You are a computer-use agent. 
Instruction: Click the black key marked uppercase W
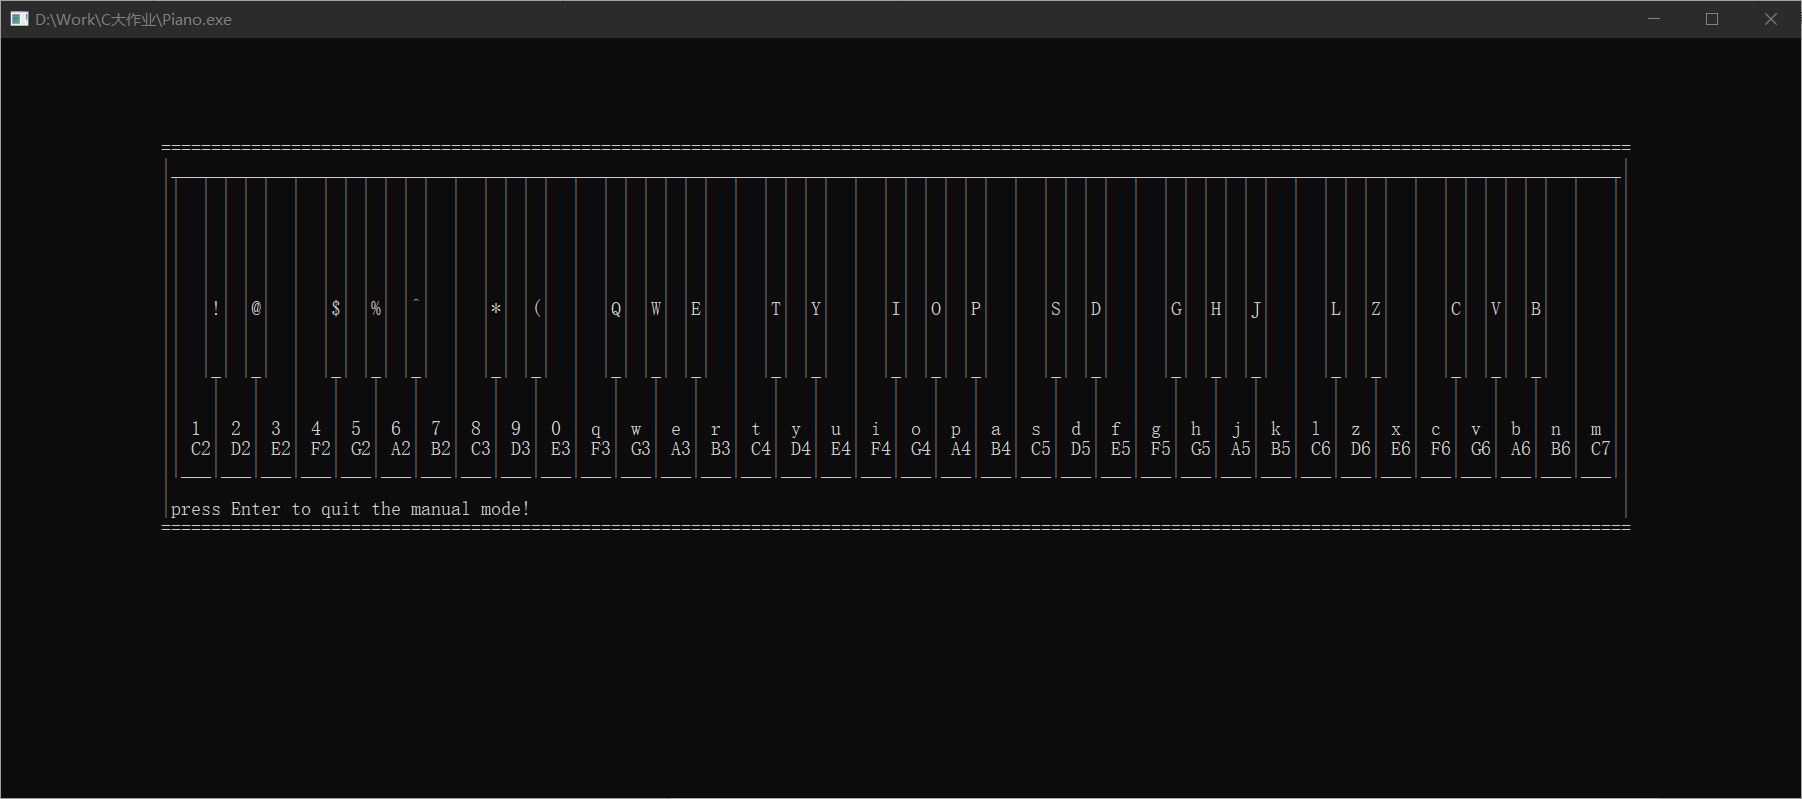click(x=656, y=280)
